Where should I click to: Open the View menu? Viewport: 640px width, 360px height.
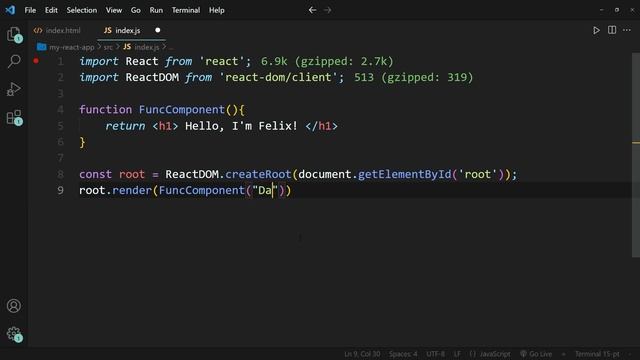click(114, 10)
